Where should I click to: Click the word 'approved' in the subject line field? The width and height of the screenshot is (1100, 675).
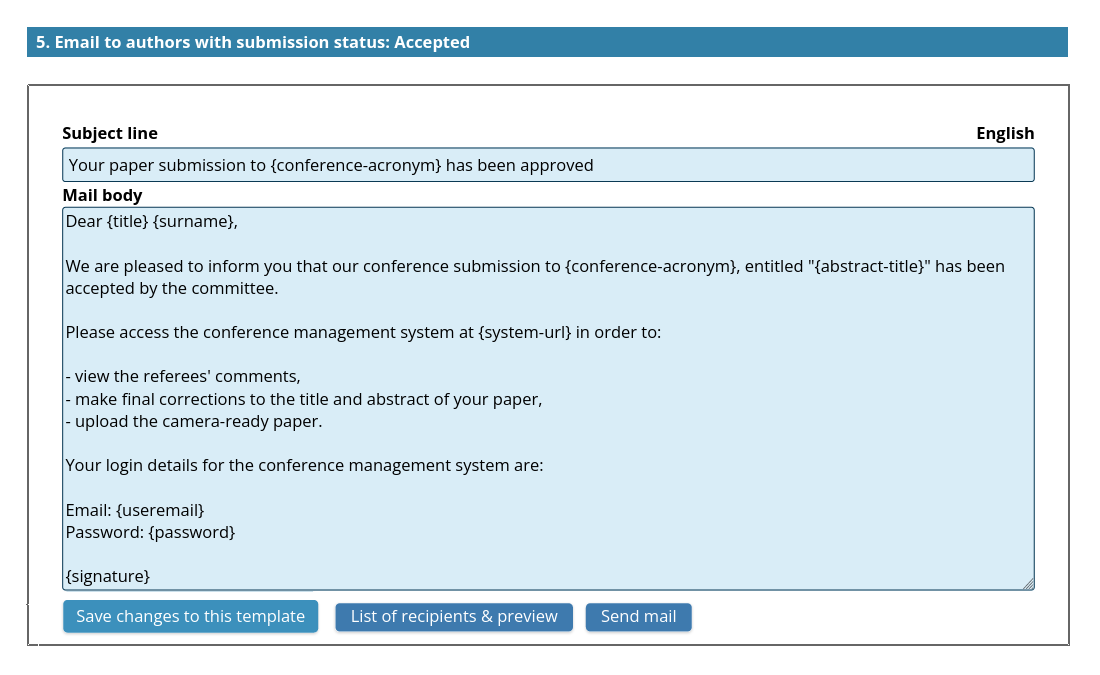pyautogui.click(x=555, y=165)
